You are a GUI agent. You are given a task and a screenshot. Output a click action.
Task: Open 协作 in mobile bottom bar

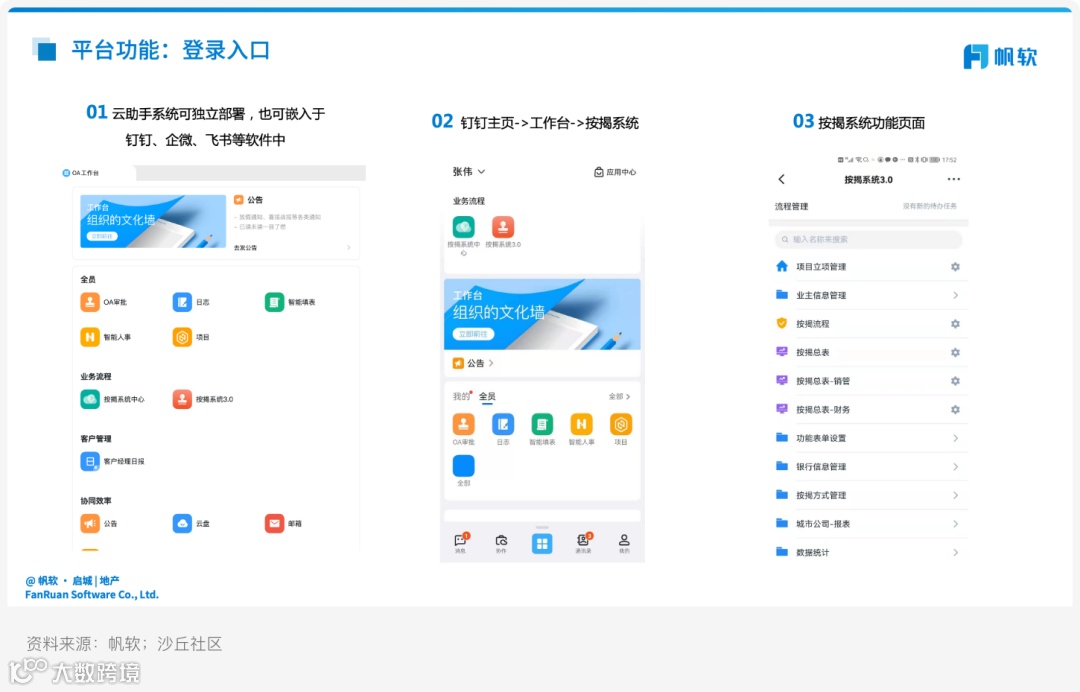click(x=501, y=544)
